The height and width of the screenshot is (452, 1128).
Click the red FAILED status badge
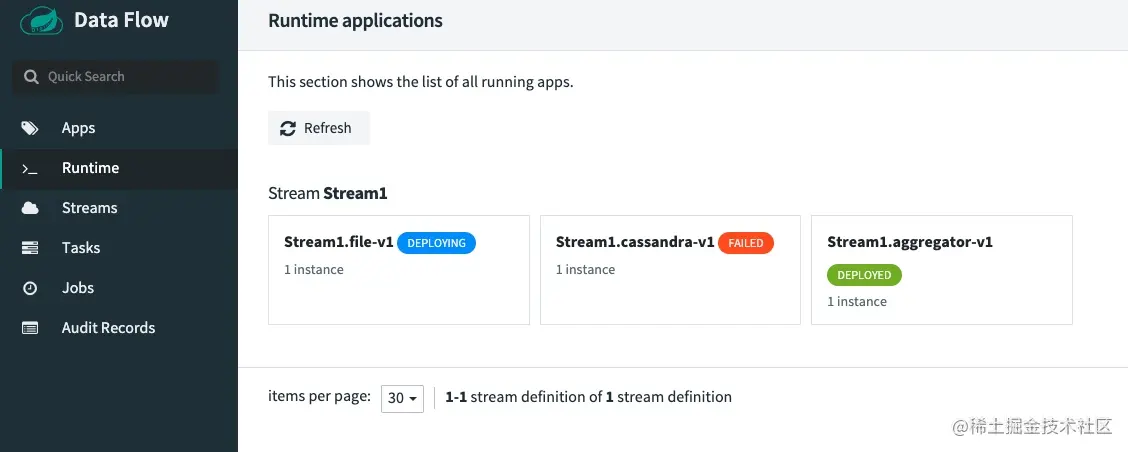click(x=745, y=243)
